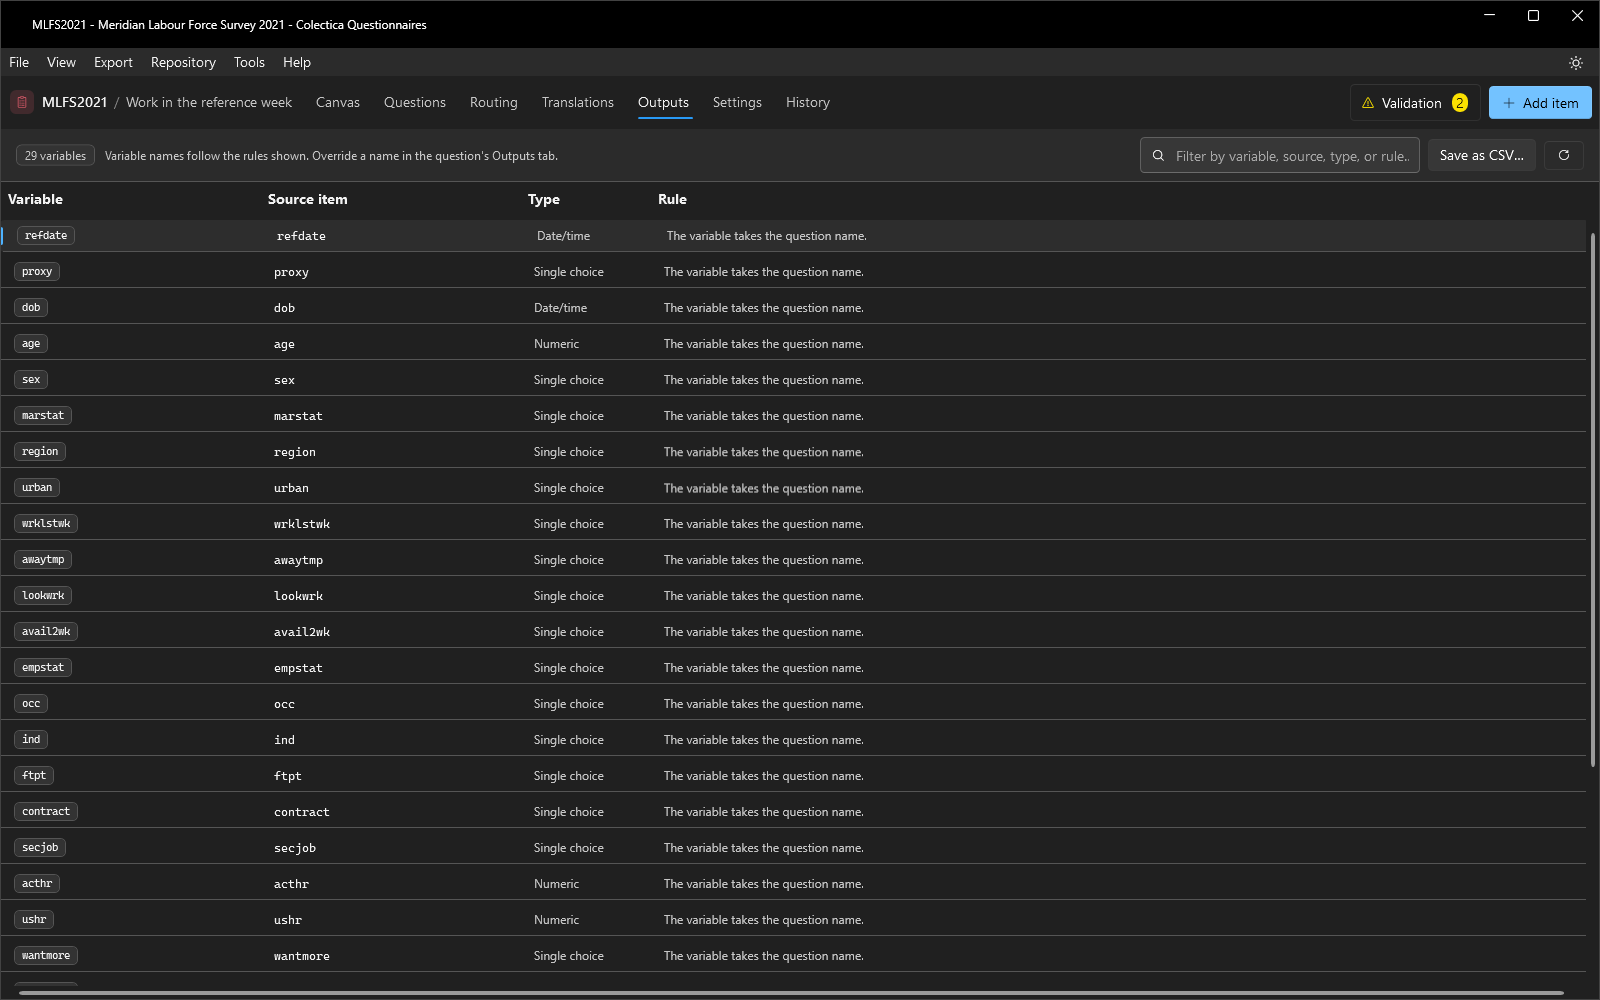Switch to the Canvas tab
This screenshot has height=1000, width=1600.
[x=338, y=102]
